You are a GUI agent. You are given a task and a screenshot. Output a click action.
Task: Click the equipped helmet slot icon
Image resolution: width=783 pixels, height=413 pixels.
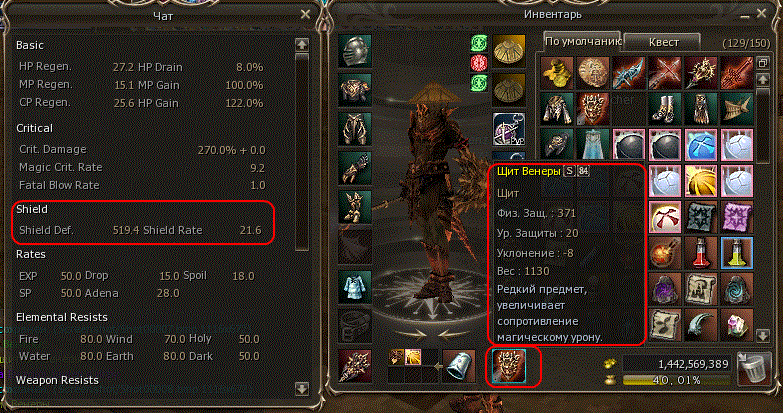(355, 51)
